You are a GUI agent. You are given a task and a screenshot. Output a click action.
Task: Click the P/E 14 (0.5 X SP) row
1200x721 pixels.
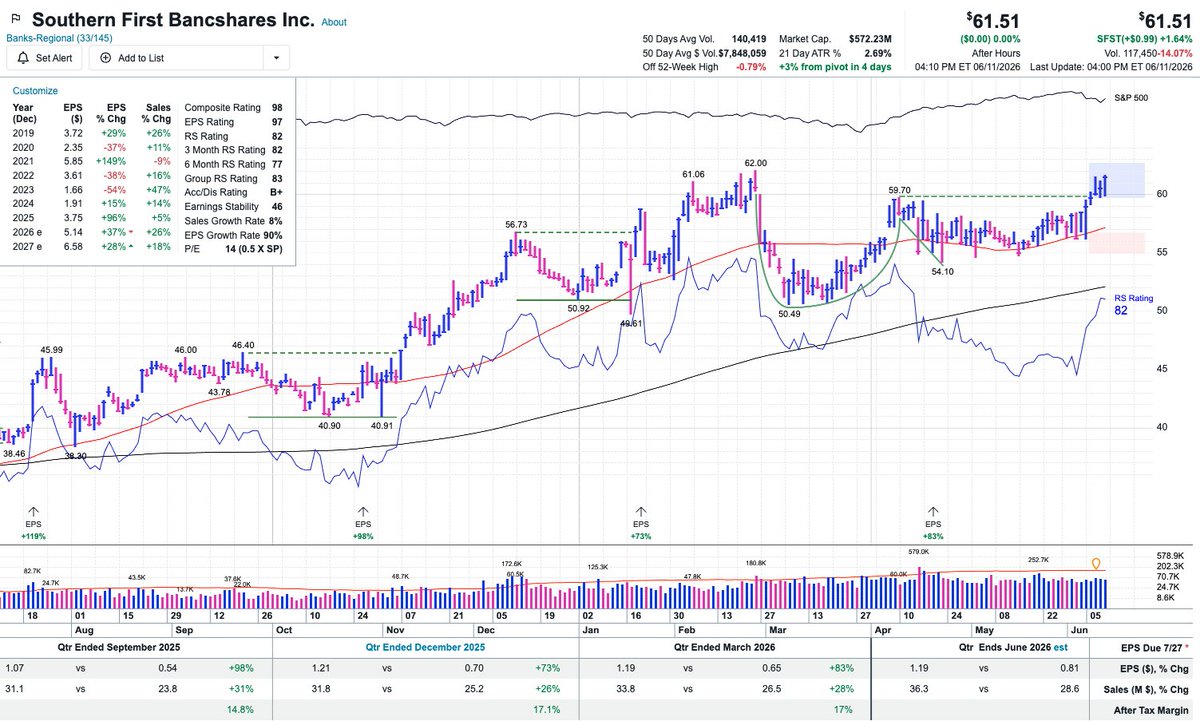(234, 249)
